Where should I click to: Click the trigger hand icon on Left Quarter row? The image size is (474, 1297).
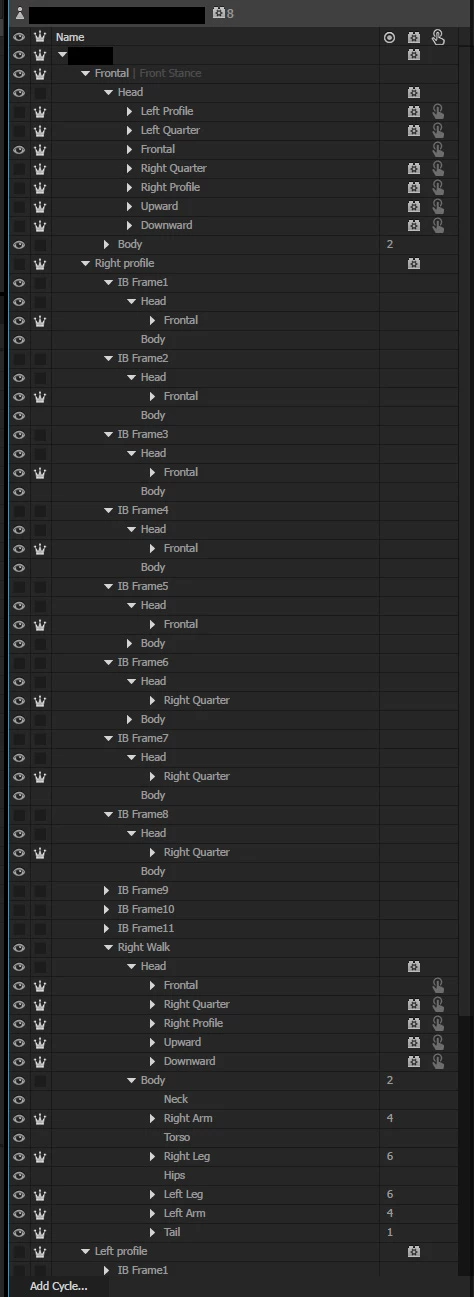438,130
